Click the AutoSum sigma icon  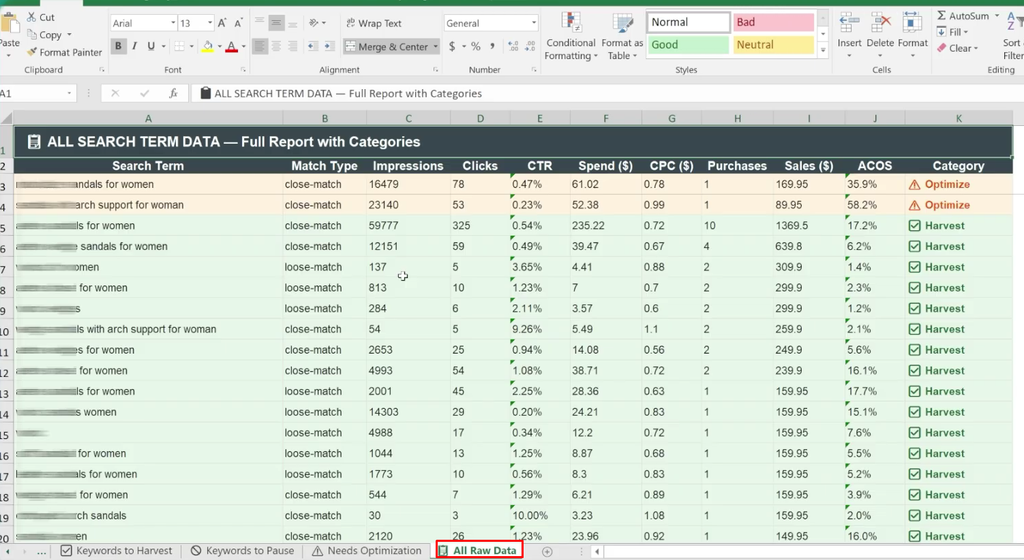942,16
